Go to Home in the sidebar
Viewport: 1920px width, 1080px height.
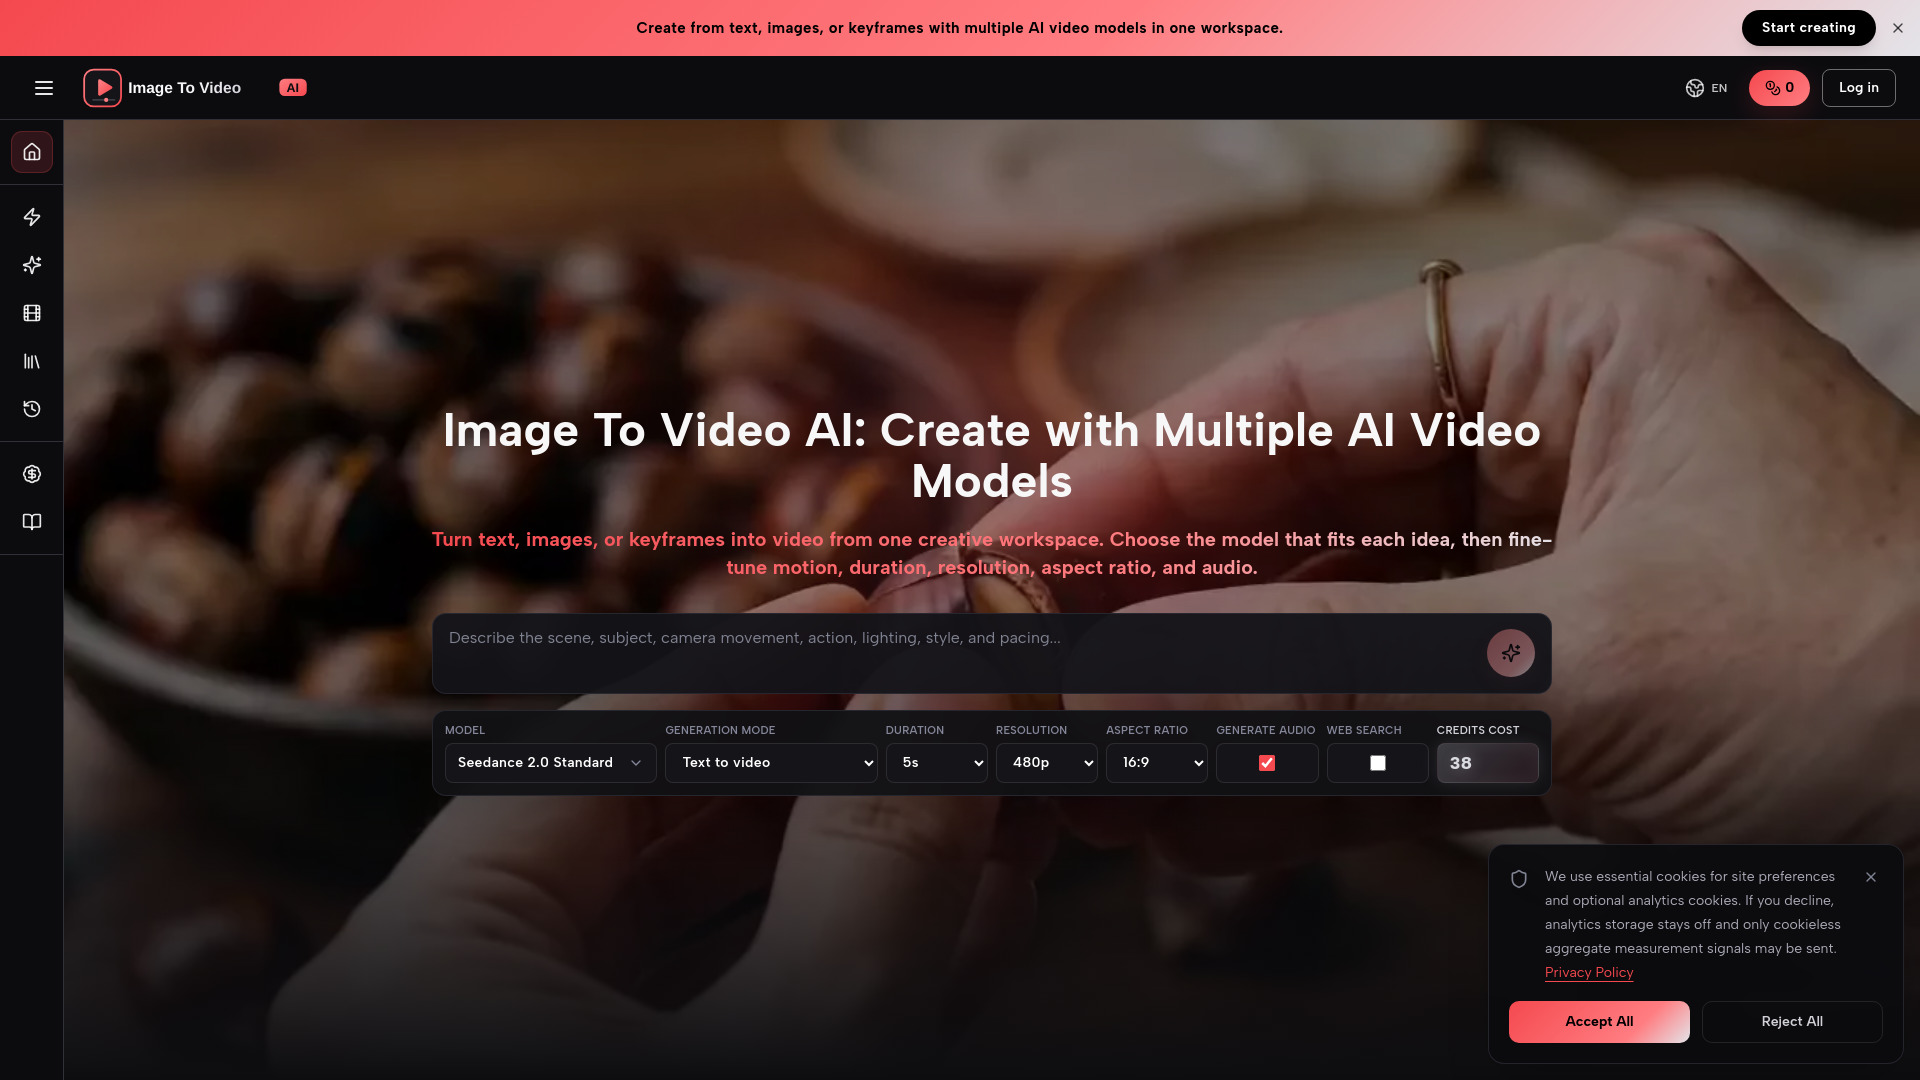pyautogui.click(x=32, y=152)
